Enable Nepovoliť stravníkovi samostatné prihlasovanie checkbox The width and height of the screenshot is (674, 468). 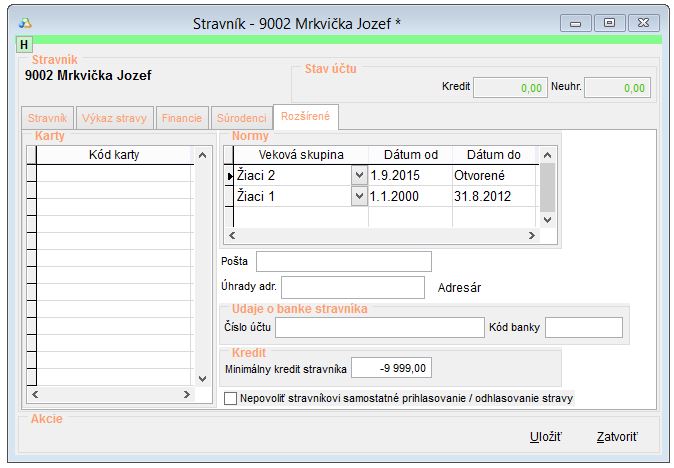tap(231, 398)
